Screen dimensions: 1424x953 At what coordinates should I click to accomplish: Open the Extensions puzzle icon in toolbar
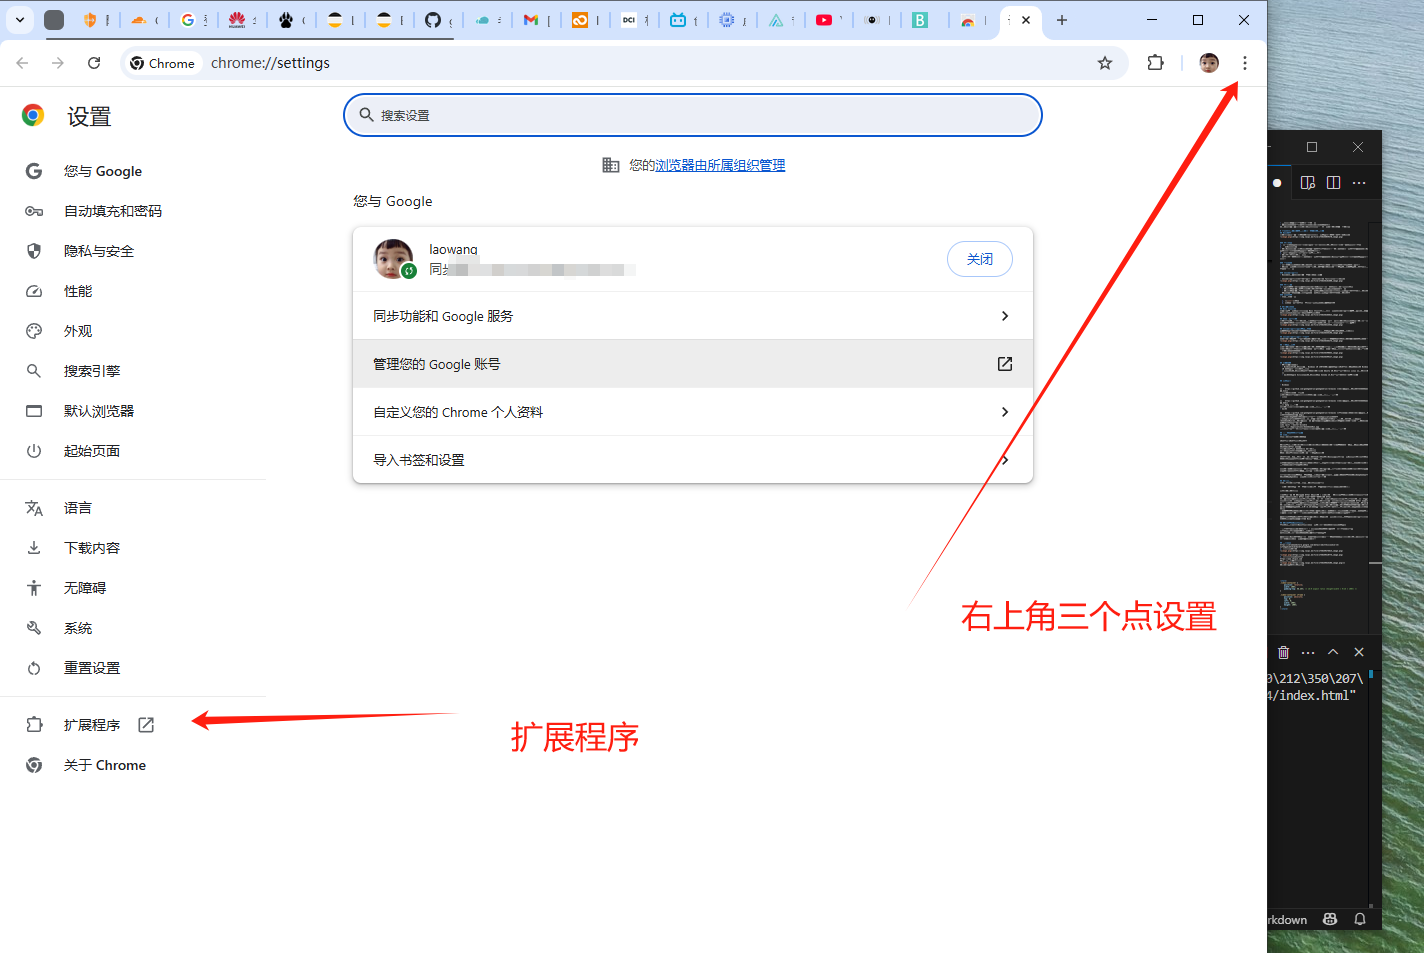tap(1155, 63)
